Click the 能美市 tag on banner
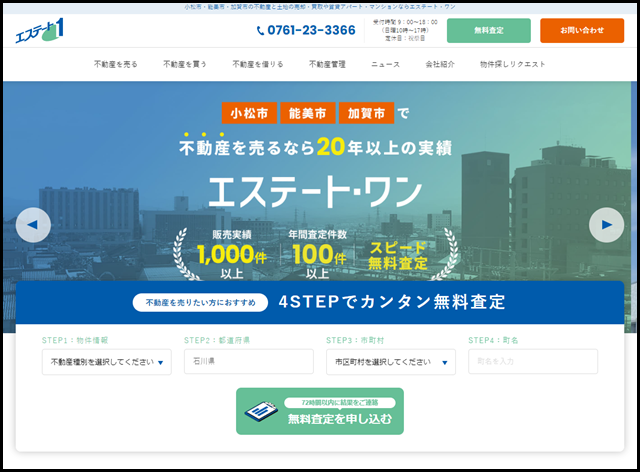Image resolution: width=640 pixels, height=472 pixels. point(308,113)
